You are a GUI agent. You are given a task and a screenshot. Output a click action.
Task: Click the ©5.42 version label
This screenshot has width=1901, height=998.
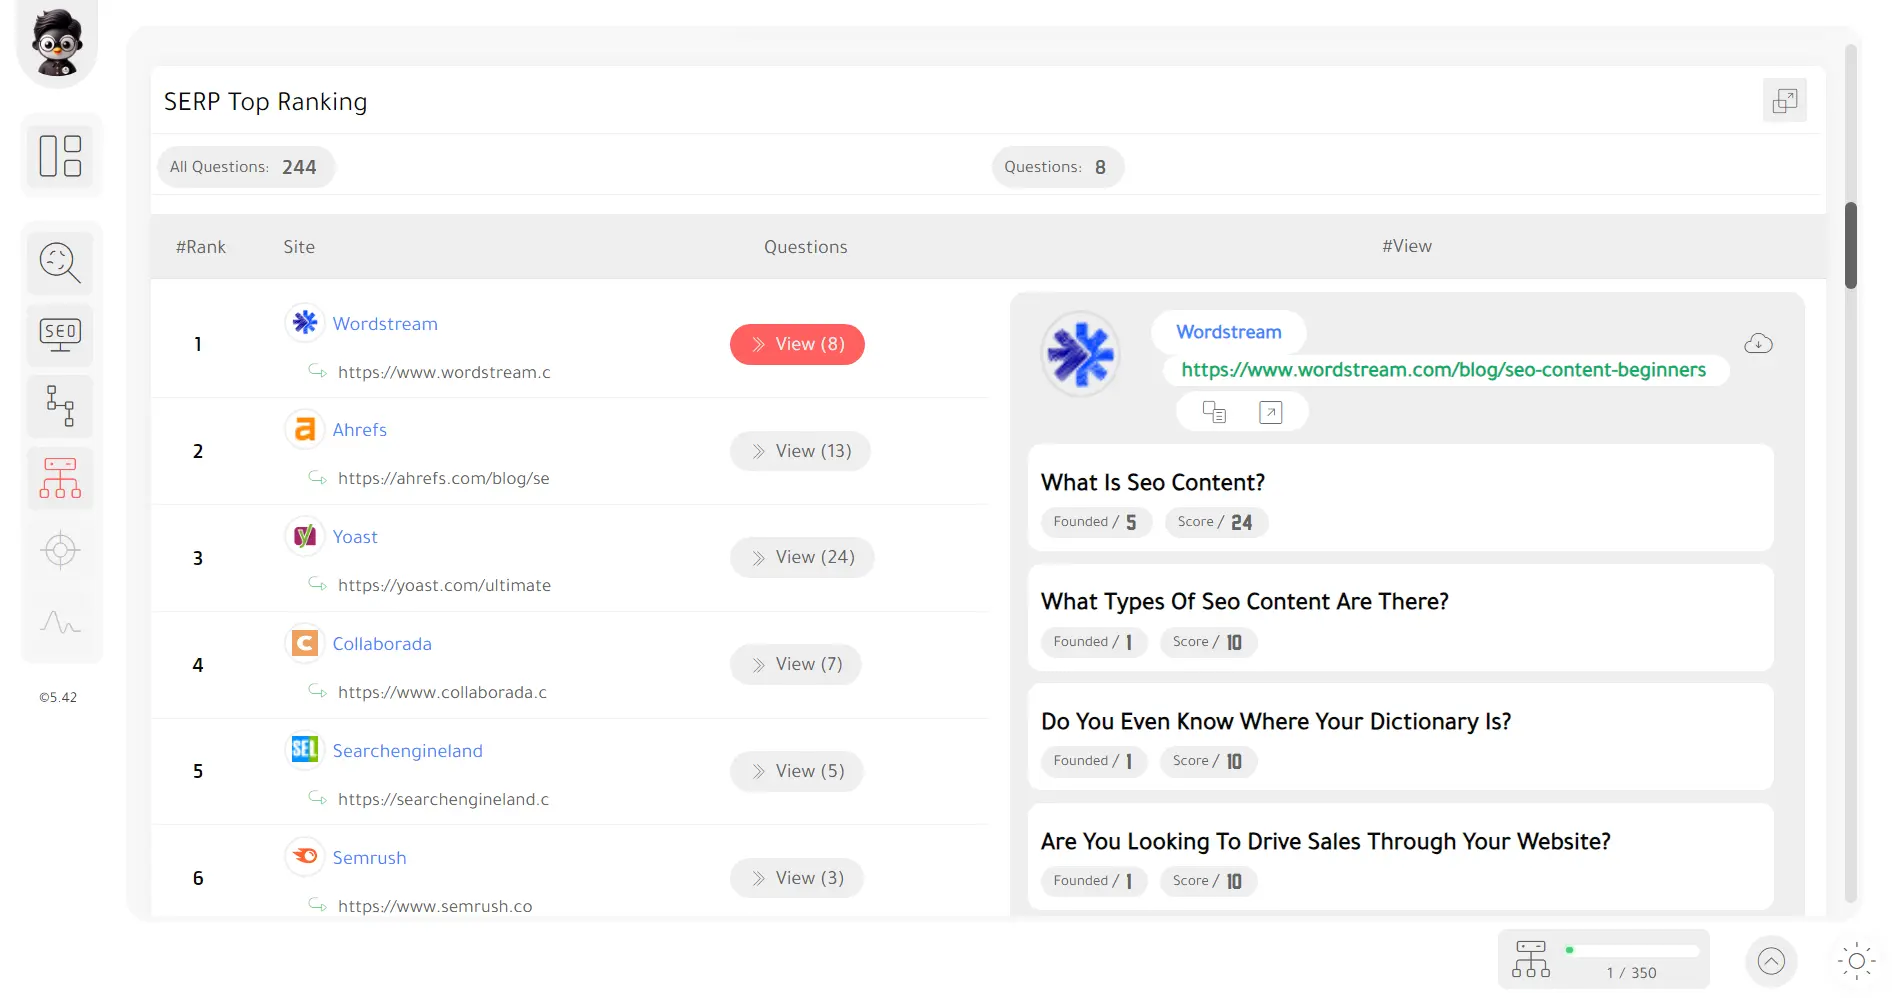(58, 697)
